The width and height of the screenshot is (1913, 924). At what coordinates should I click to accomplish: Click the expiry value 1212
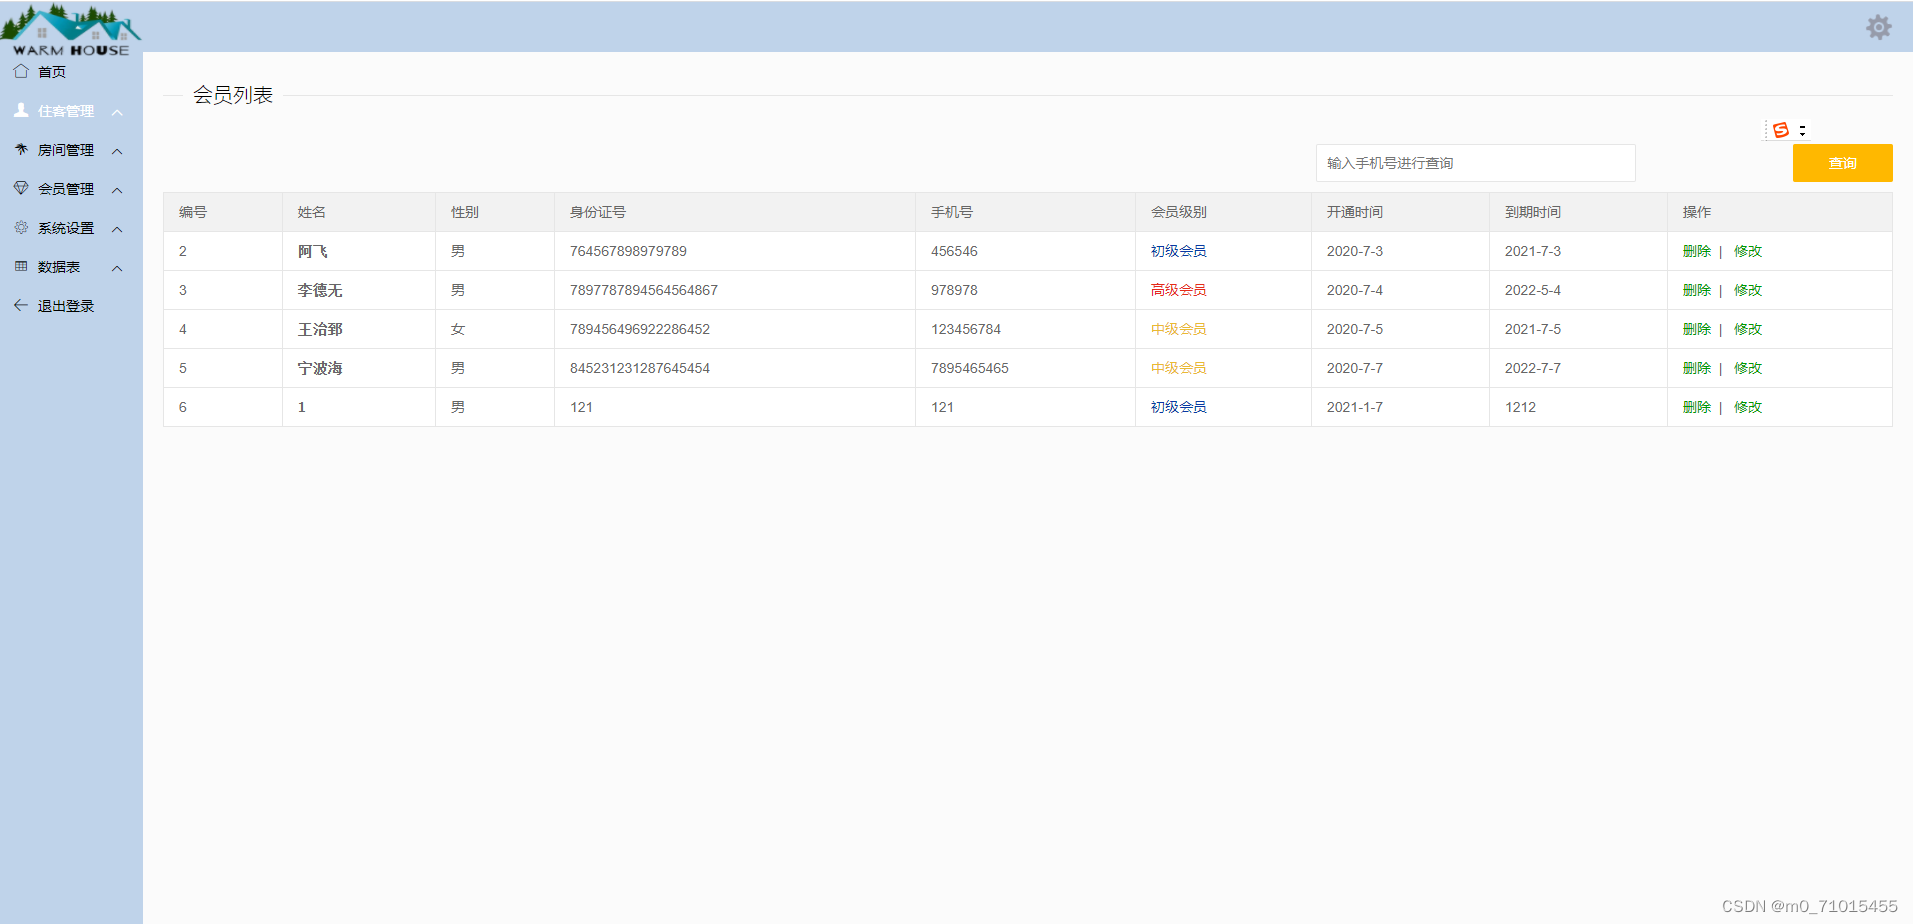tap(1520, 407)
